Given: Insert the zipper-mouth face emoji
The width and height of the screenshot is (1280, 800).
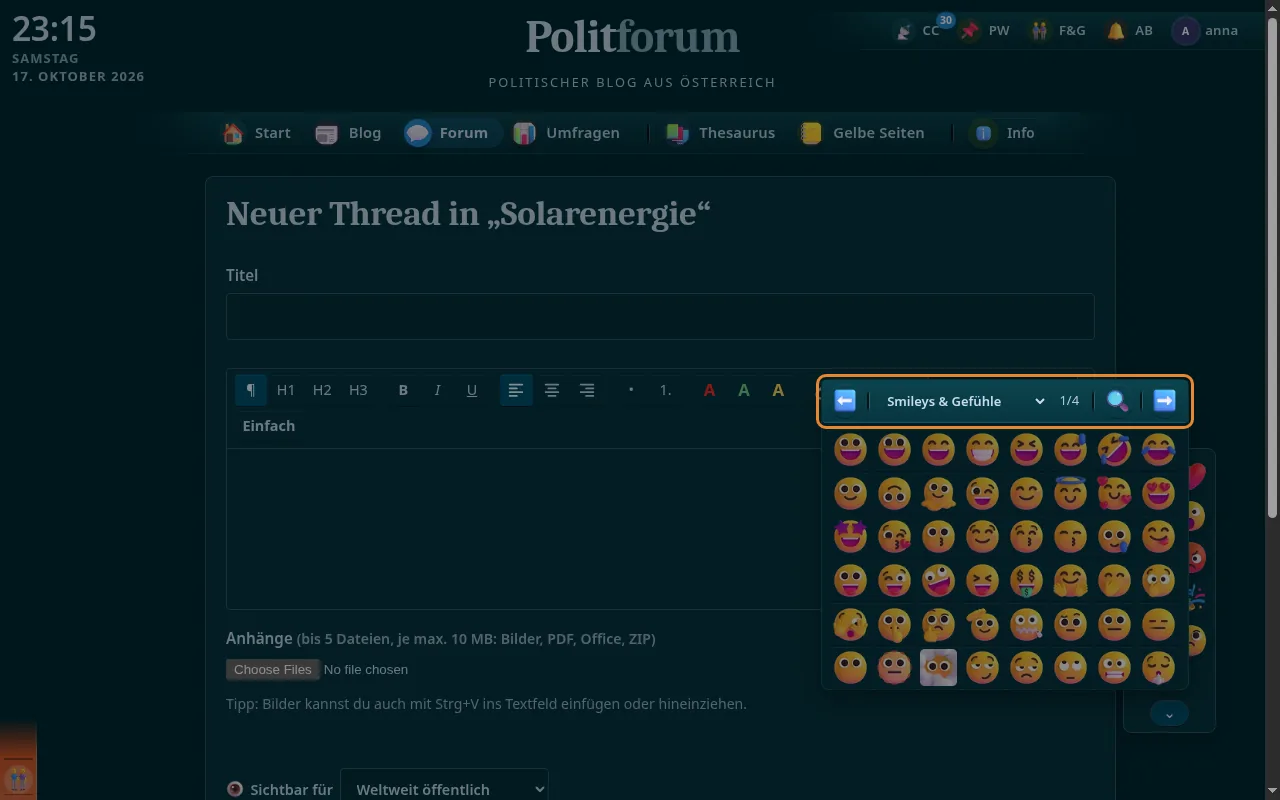Looking at the screenshot, I should coord(1026,624).
